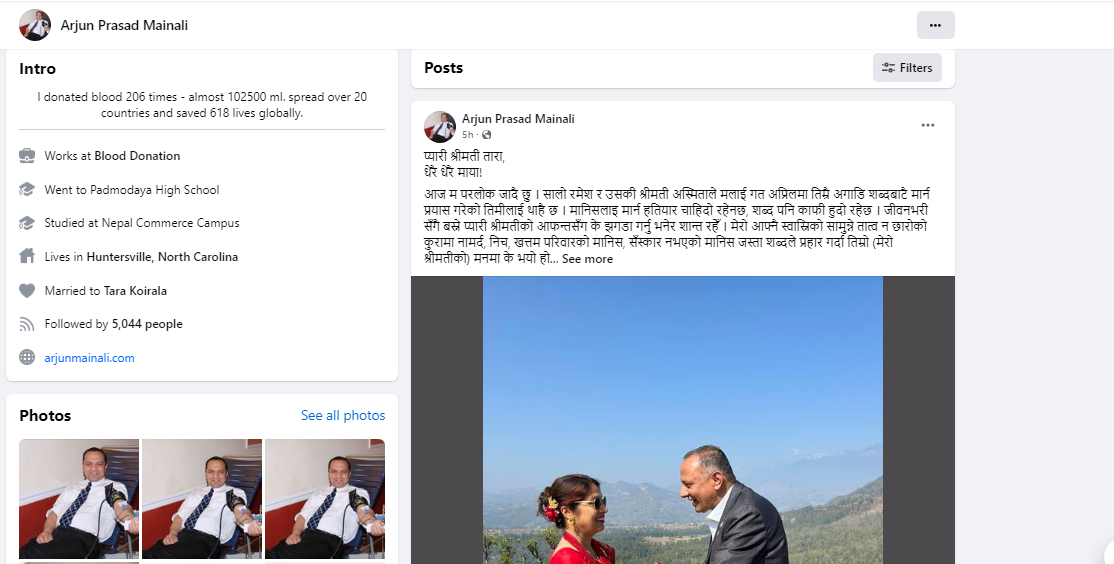Click the public audience globe icon on post
The image size is (1114, 564).
(x=487, y=135)
